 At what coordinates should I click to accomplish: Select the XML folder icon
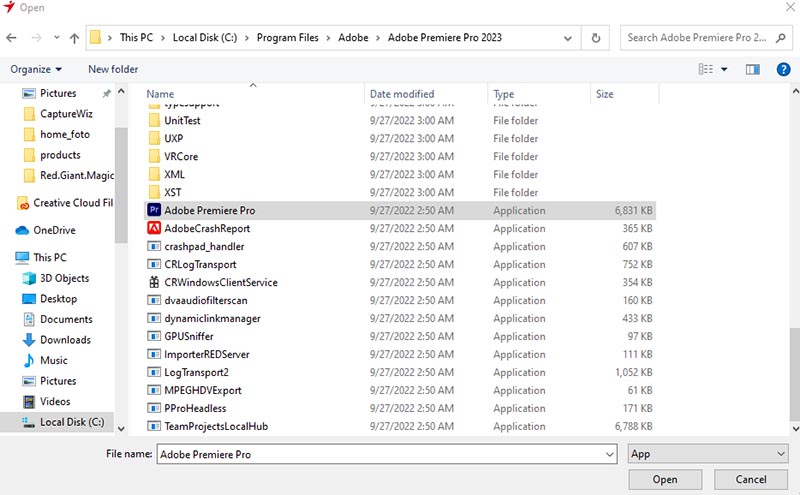coord(154,175)
